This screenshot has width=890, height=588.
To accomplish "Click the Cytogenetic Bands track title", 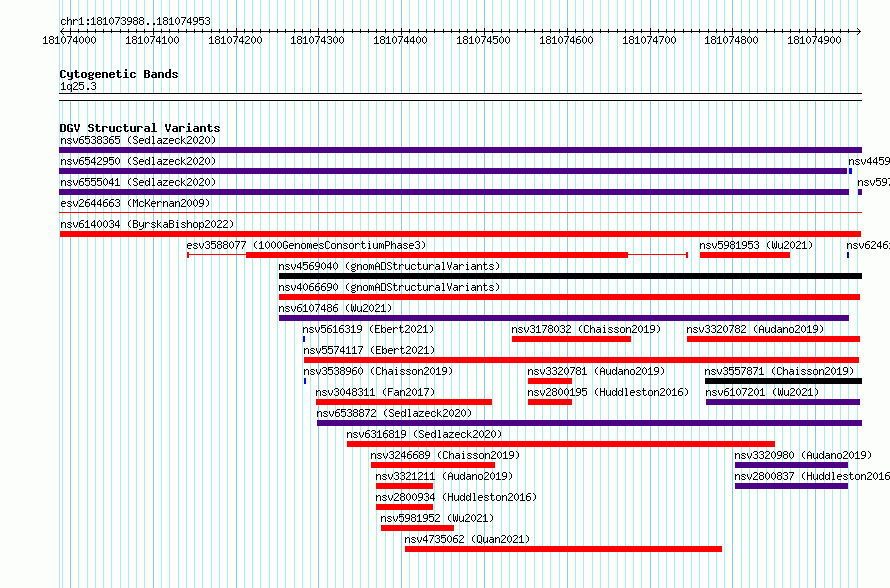I will 119,74.
